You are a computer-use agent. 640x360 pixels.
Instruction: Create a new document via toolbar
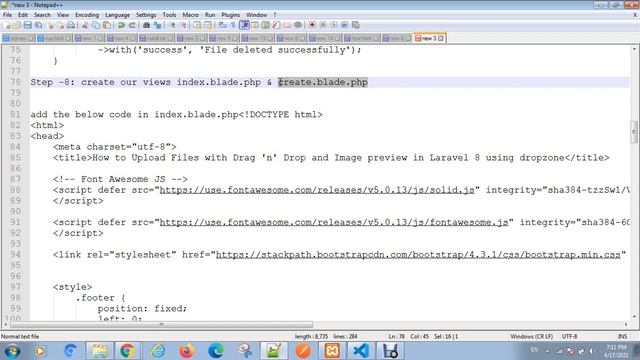pyautogui.click(x=7, y=25)
